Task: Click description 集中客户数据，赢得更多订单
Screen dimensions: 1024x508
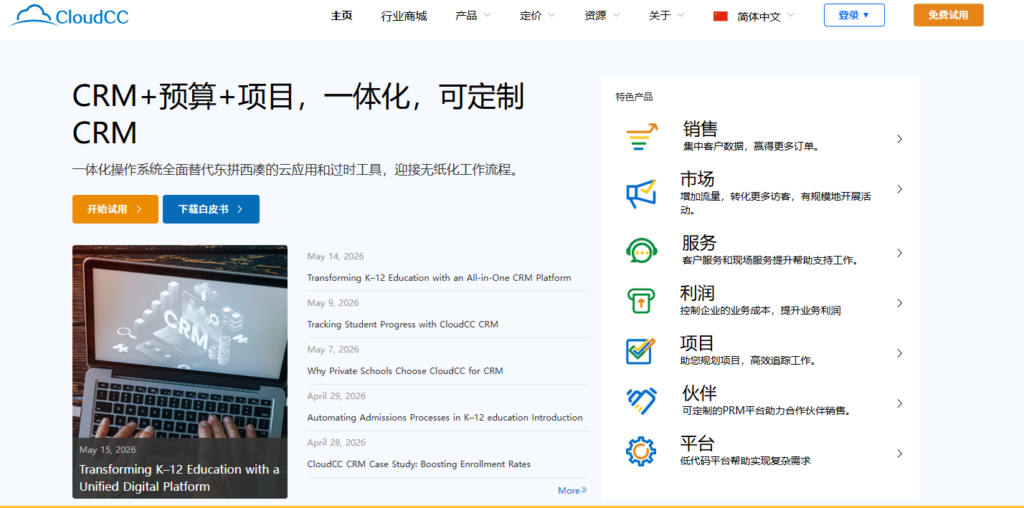Action: [751, 146]
